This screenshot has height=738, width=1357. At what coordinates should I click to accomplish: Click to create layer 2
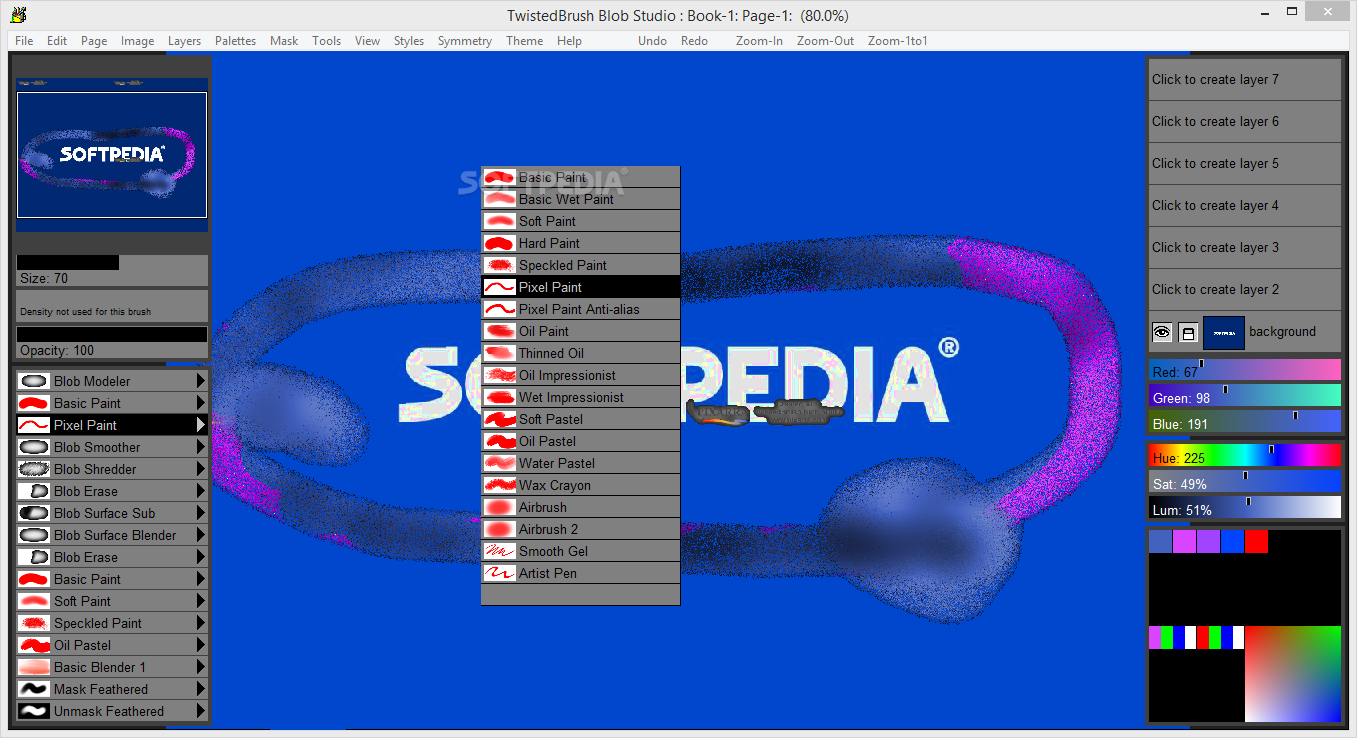[1244, 290]
